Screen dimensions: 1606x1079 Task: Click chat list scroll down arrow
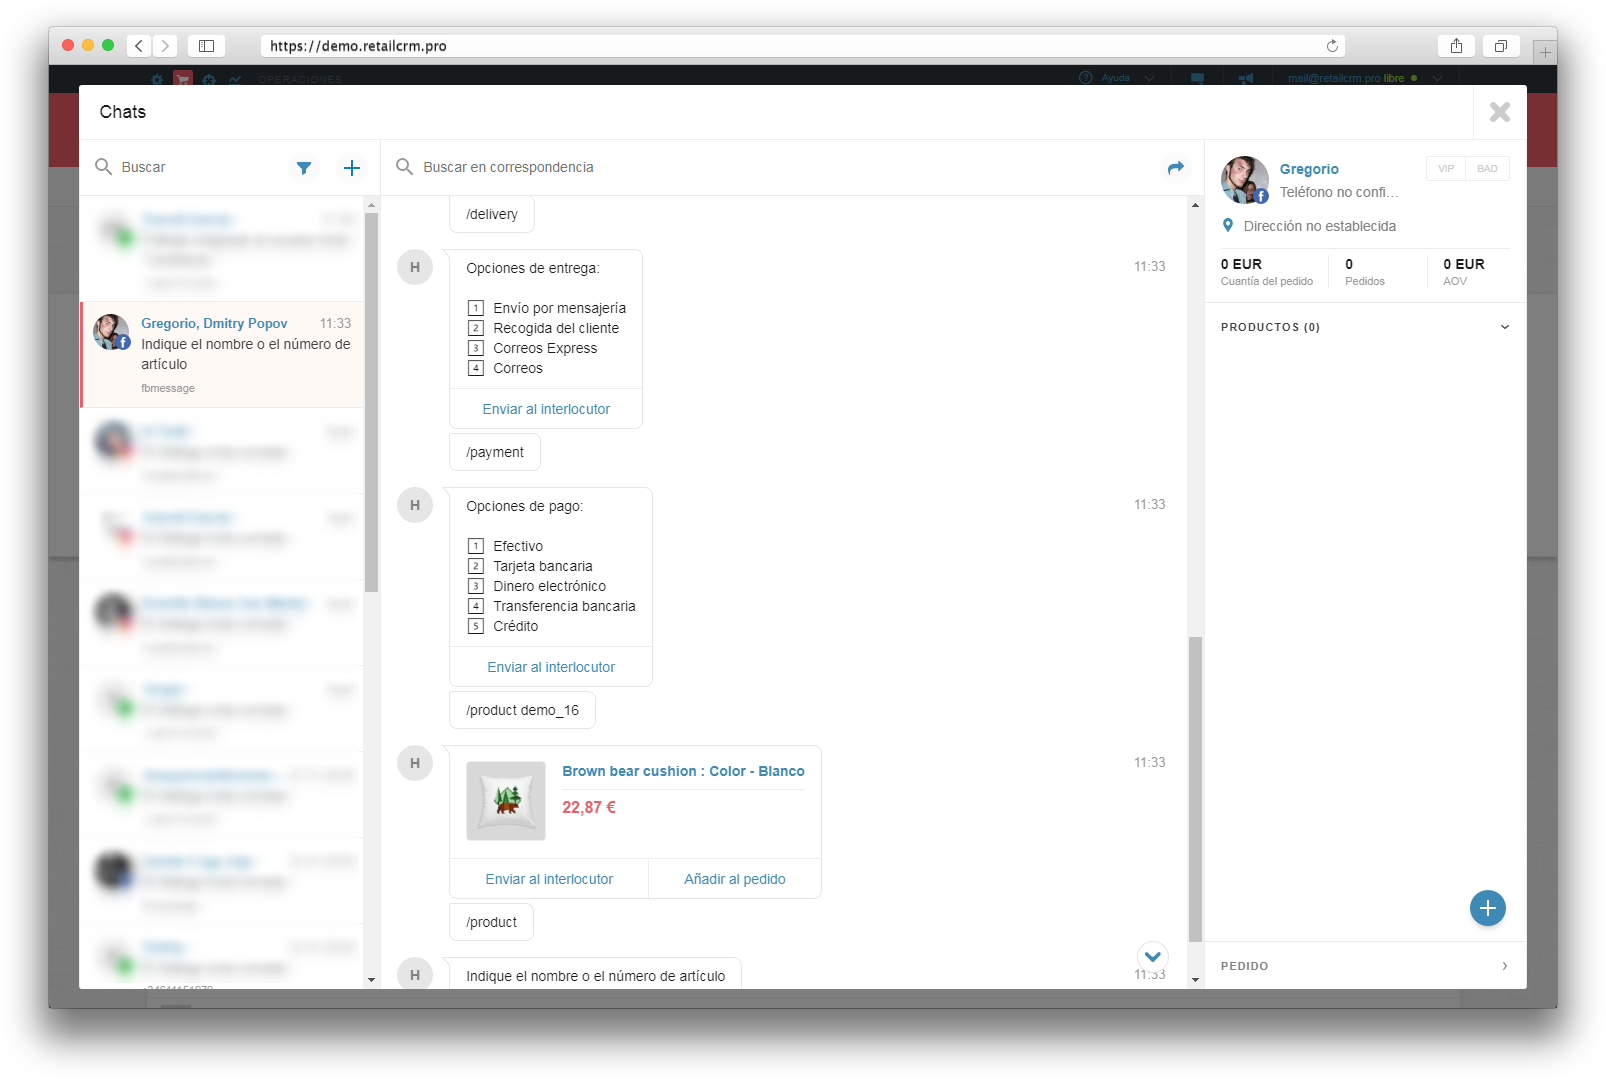point(371,980)
